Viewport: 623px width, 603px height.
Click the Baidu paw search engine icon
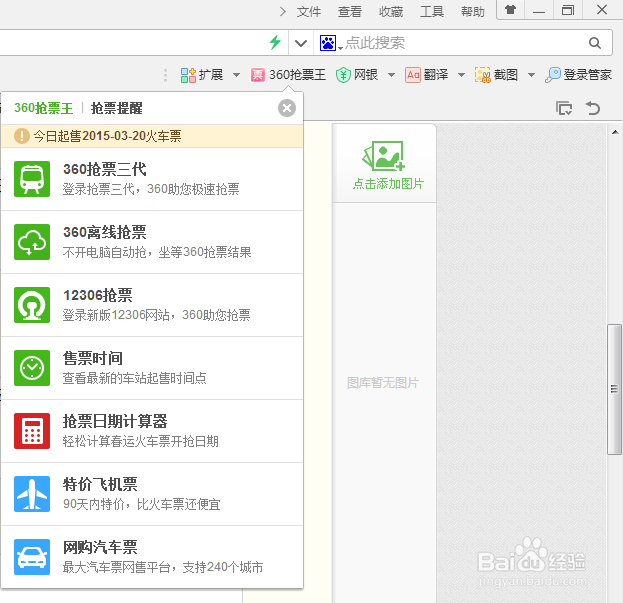(x=328, y=43)
